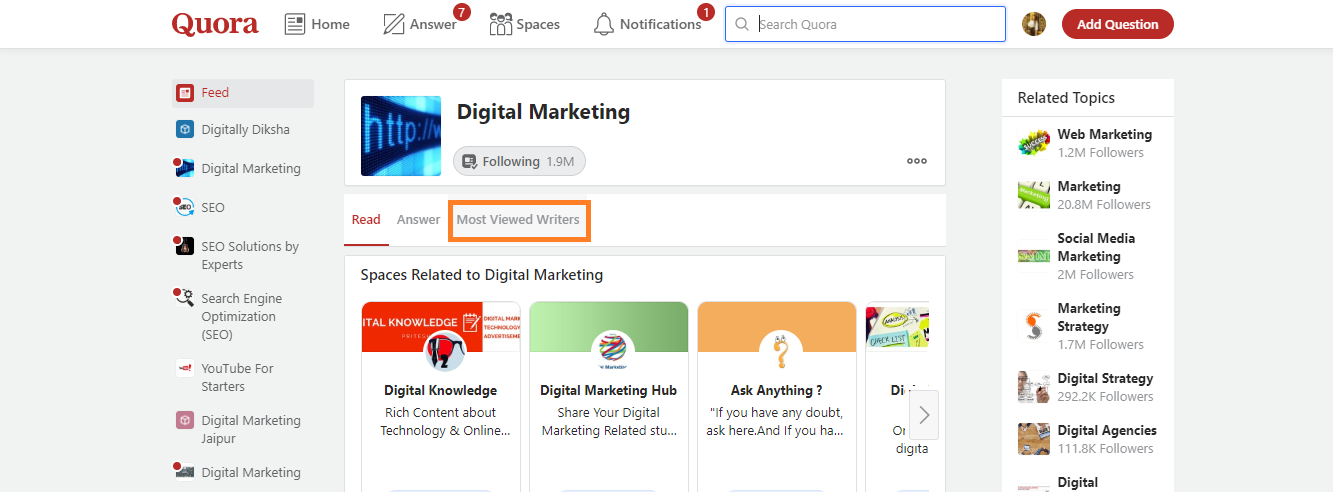1333x492 pixels.
Task: Switch to the Answer tab under topic
Action: coord(418,219)
